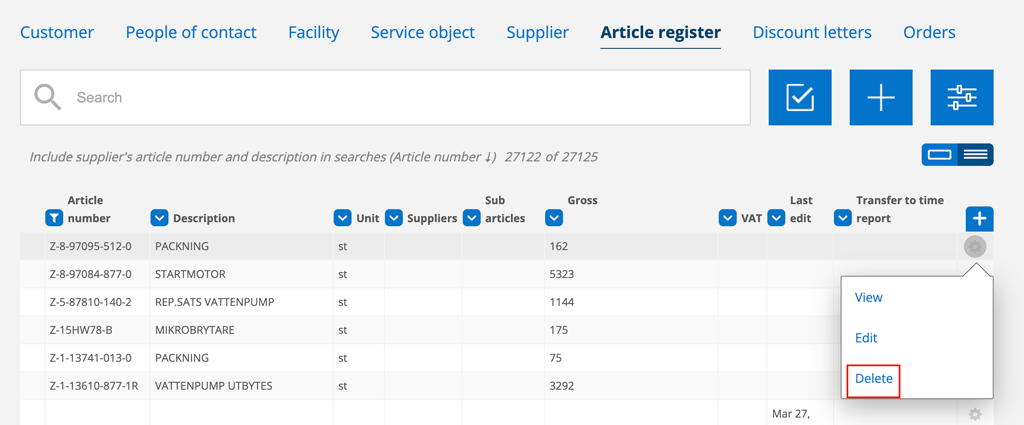Expand the Unit column dropdown arrow

[x=342, y=218]
